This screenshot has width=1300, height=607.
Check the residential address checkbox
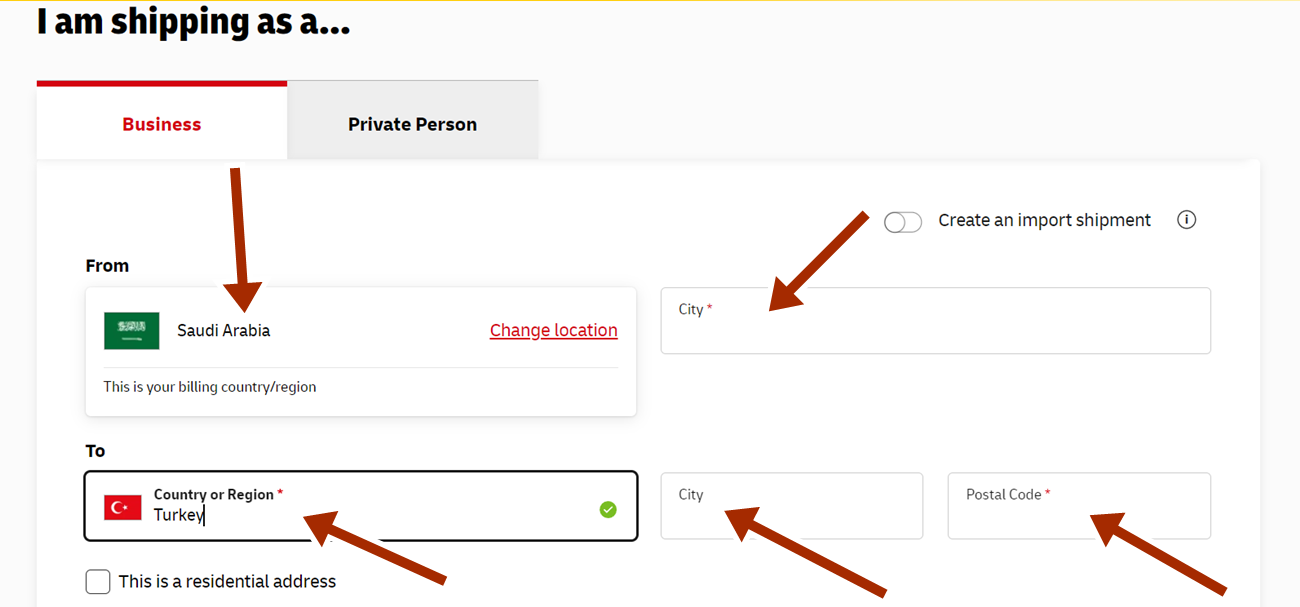tap(98, 581)
